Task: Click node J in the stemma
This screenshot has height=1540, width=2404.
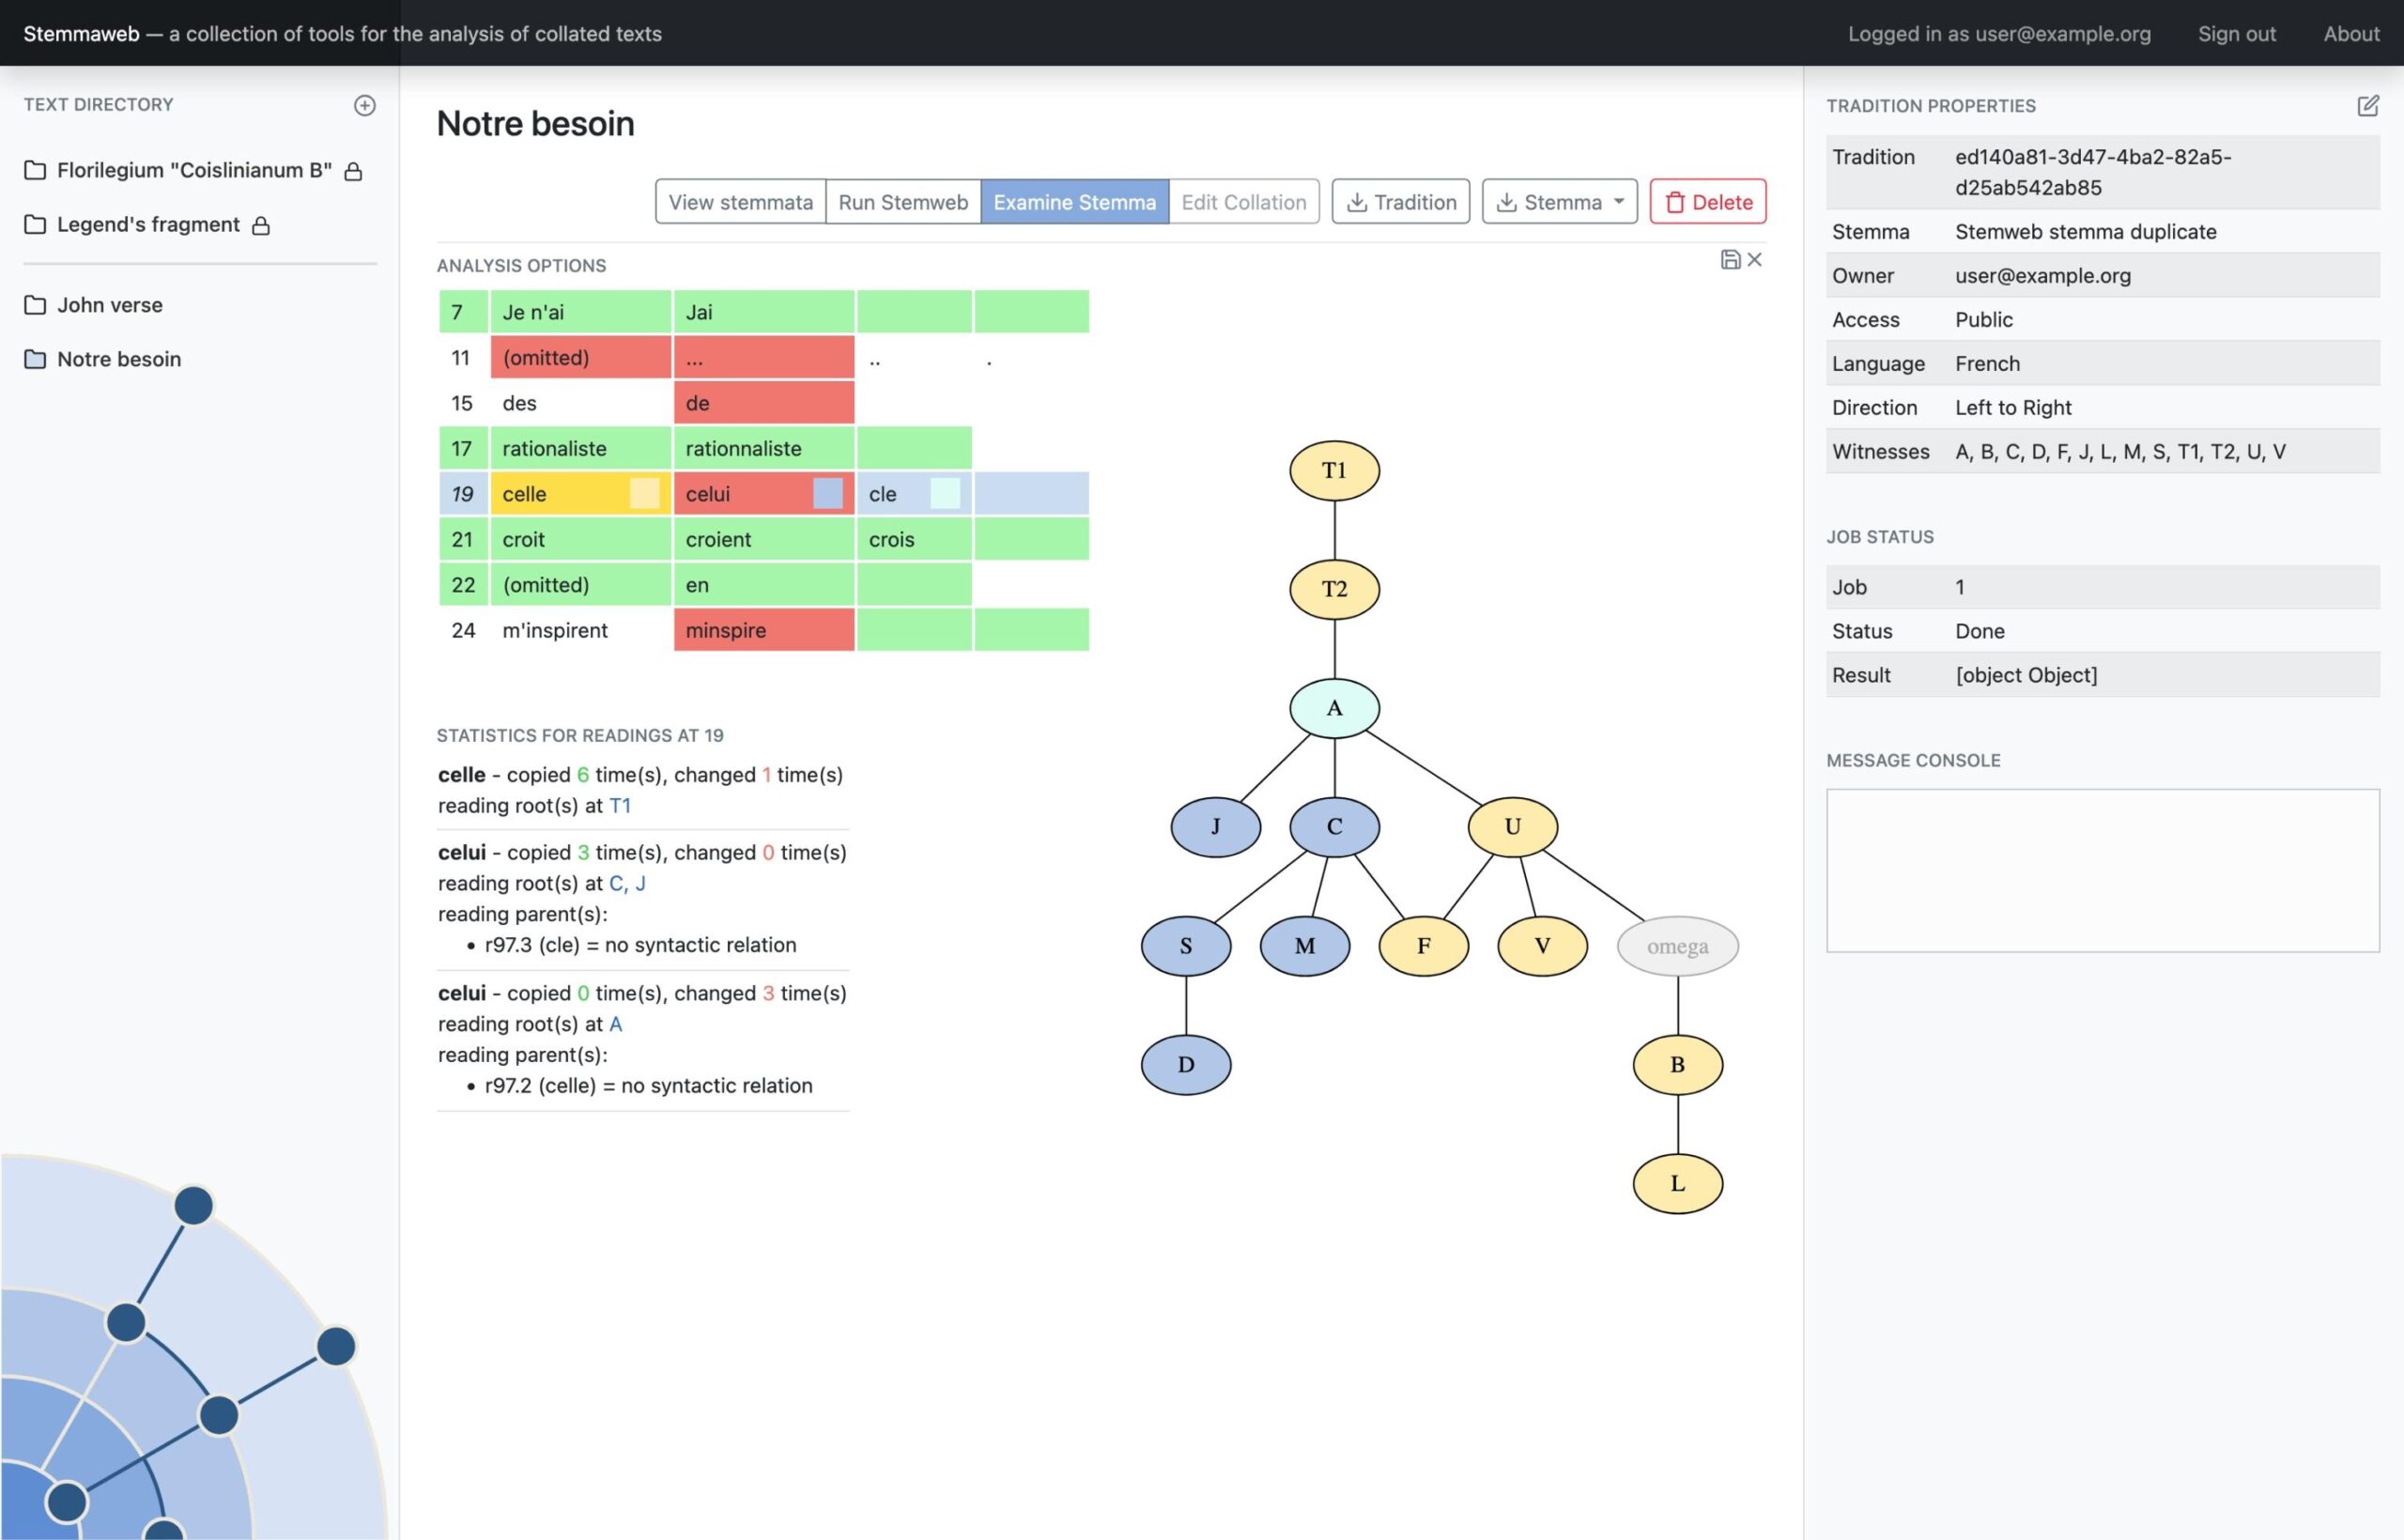Action: [1215, 827]
